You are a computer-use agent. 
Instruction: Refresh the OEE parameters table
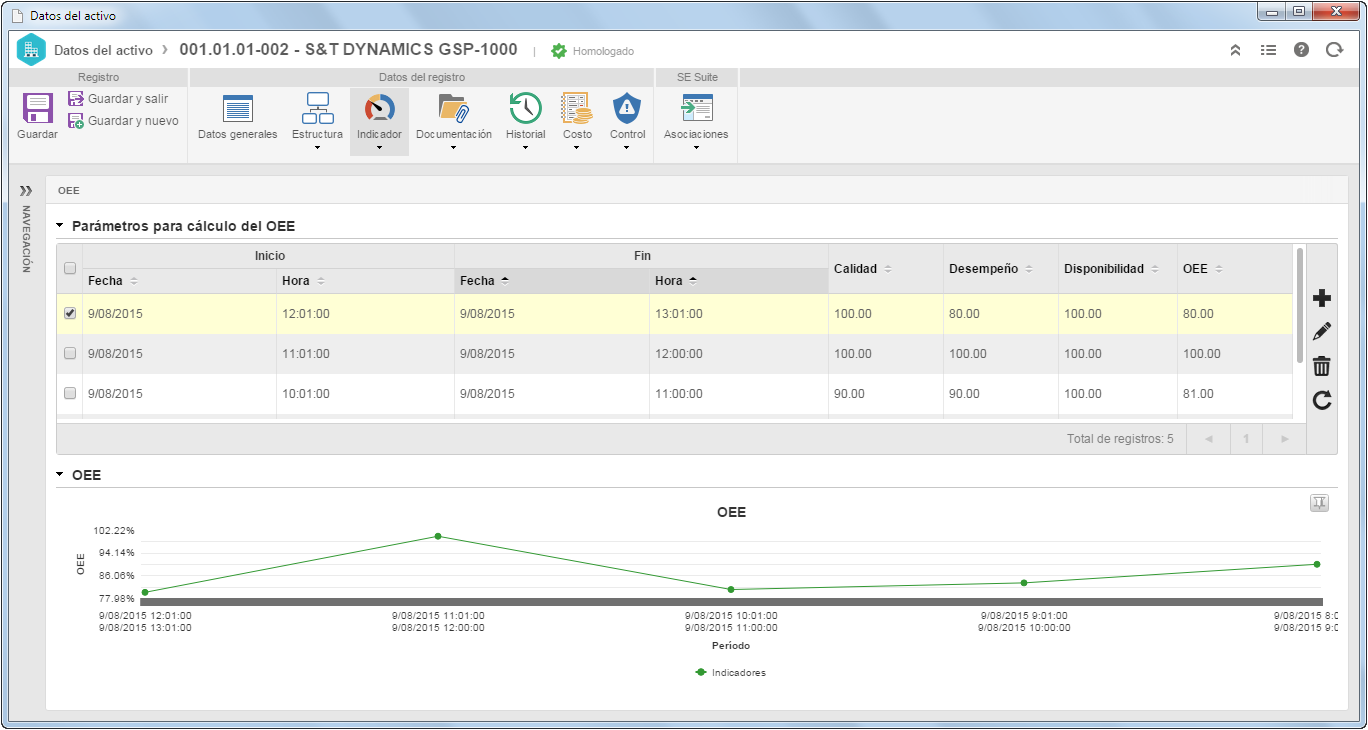[x=1321, y=400]
